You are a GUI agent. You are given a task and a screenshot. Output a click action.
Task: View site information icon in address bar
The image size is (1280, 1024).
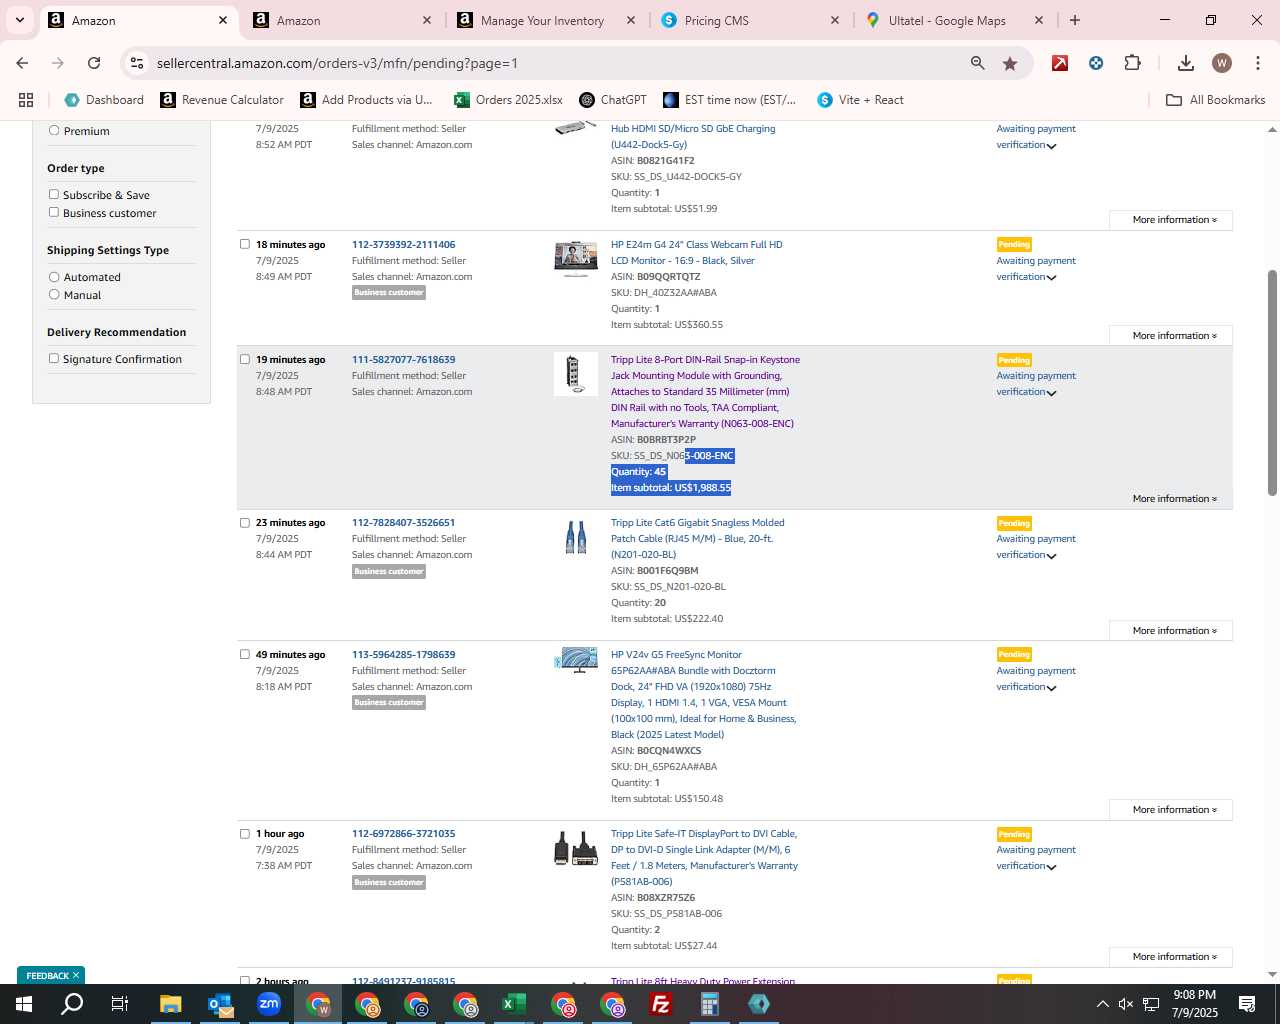[137, 63]
